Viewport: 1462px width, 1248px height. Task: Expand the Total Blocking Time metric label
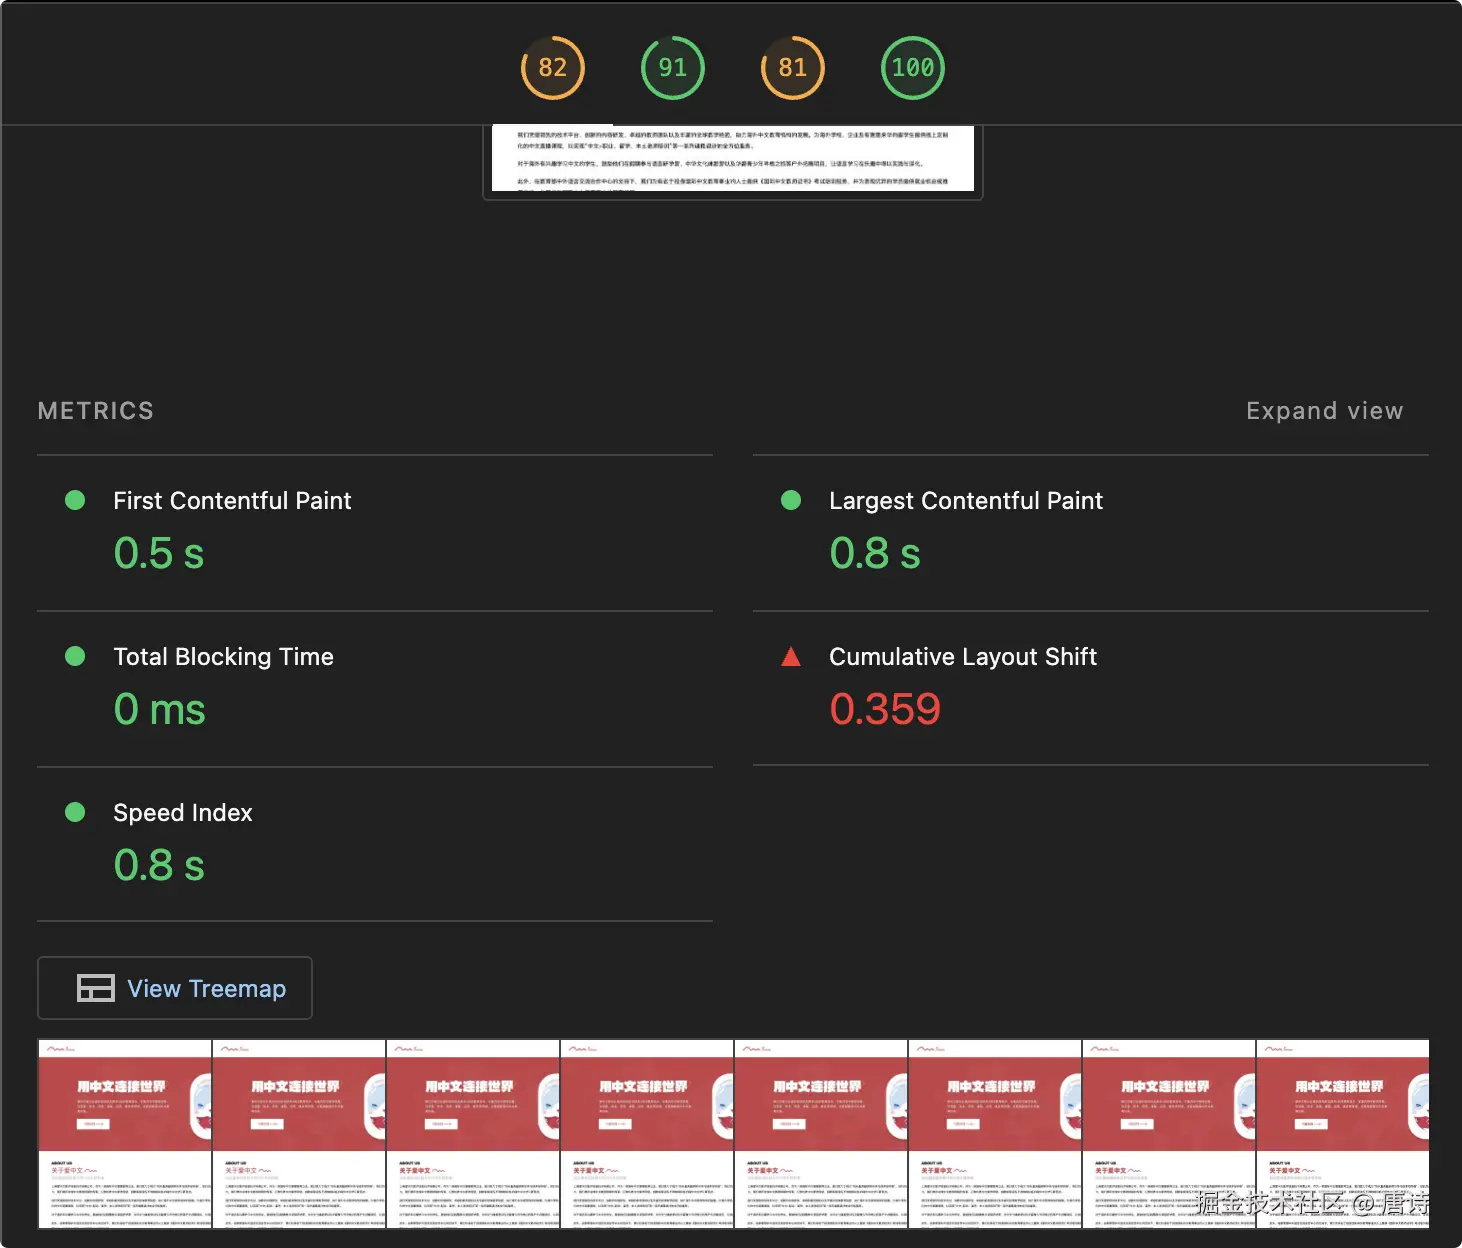(223, 657)
